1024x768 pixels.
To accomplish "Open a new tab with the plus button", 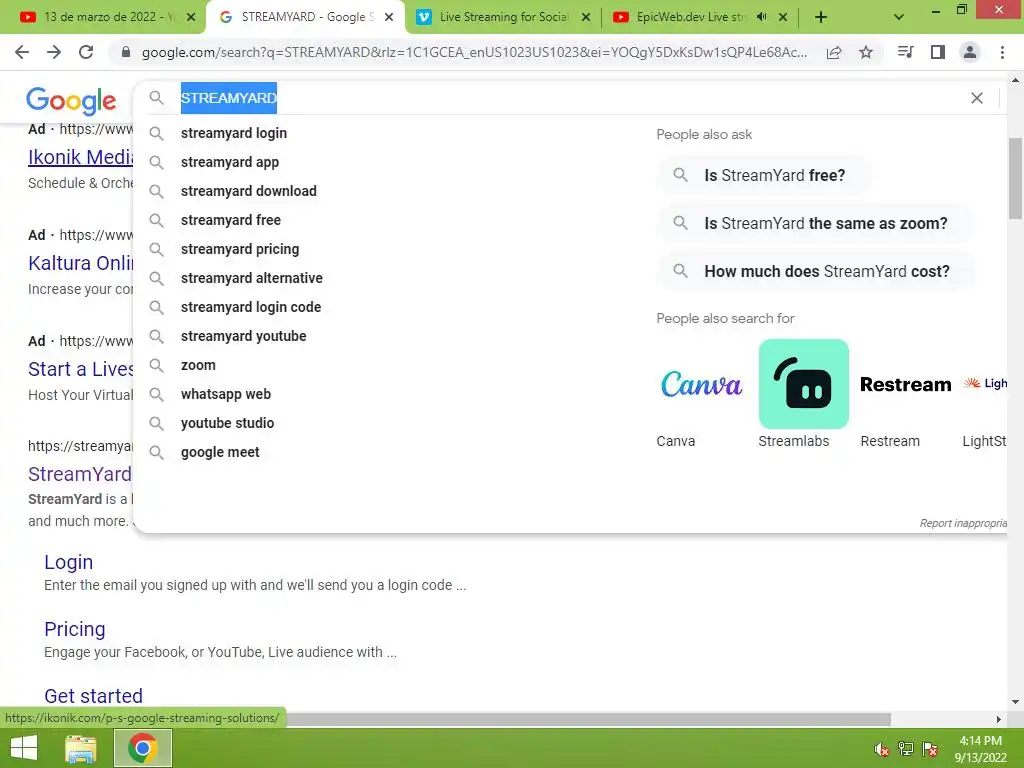I will click(821, 18).
